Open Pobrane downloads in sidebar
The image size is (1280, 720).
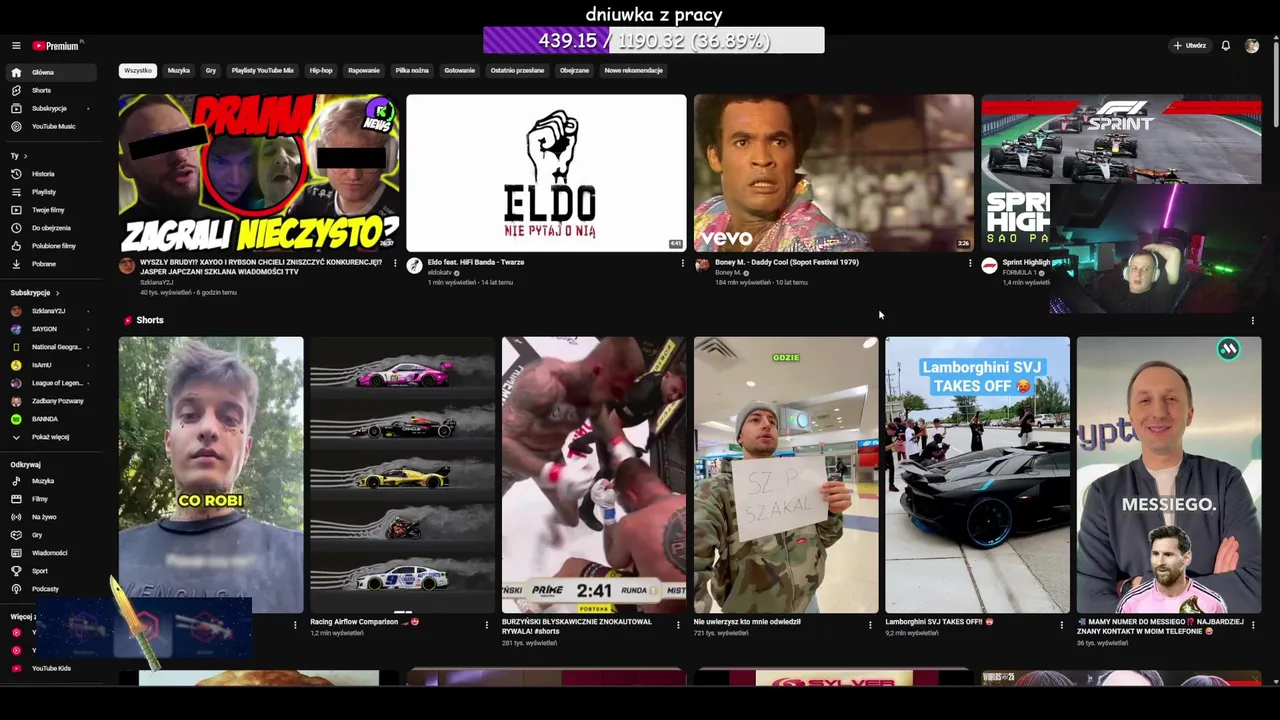pyautogui.click(x=52, y=264)
